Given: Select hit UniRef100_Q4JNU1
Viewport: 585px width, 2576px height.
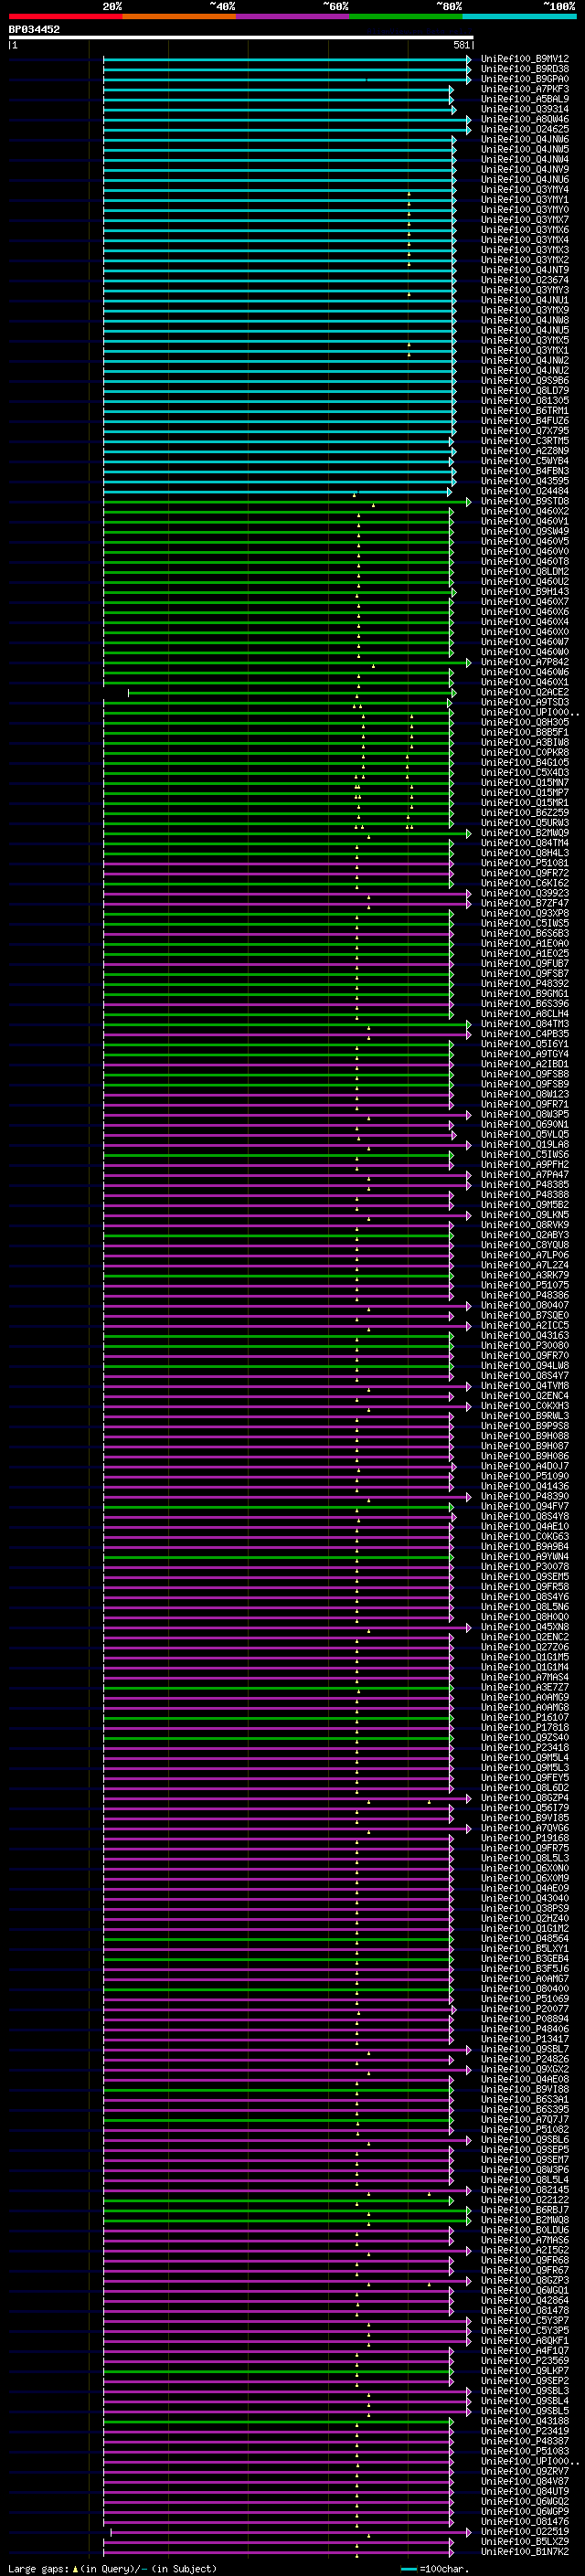Looking at the screenshot, I should click(525, 300).
